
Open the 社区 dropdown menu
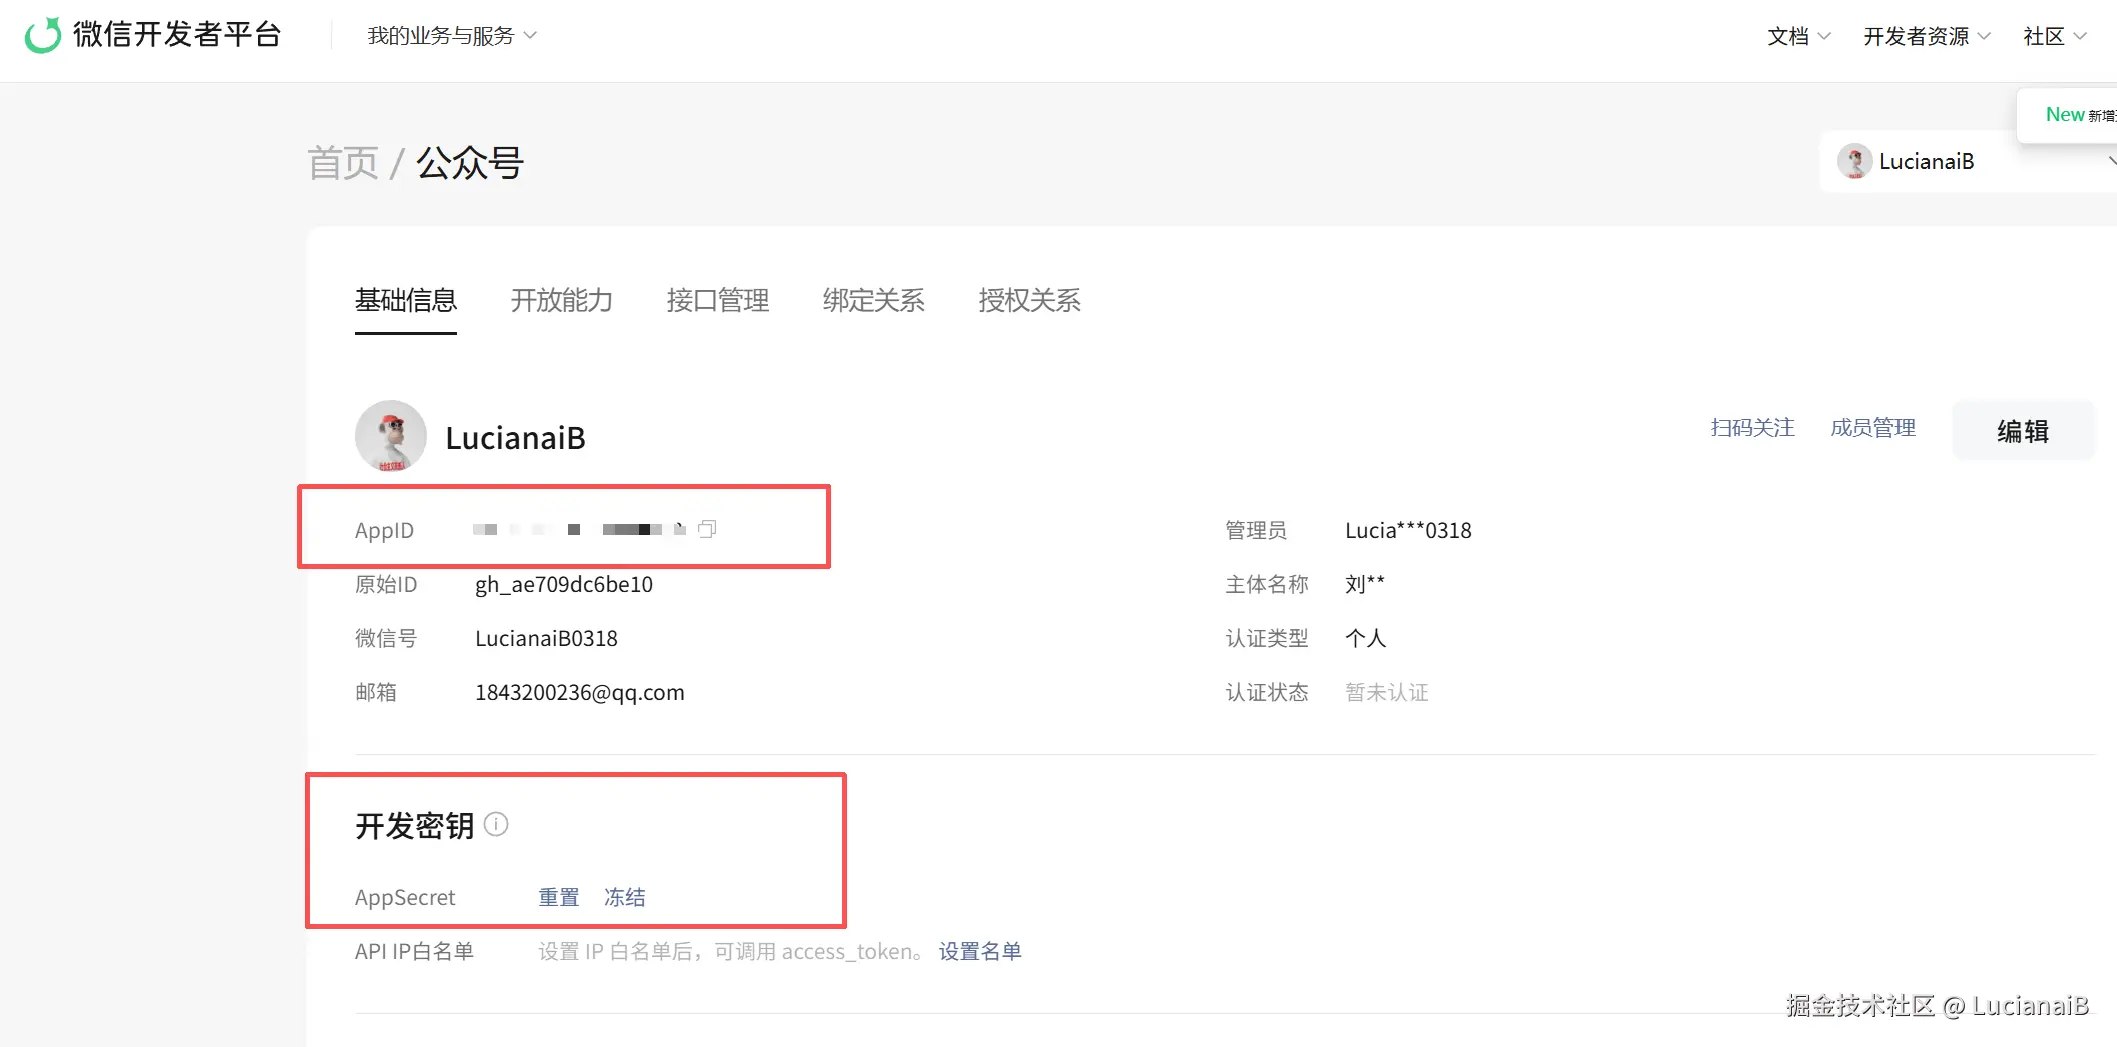pyautogui.click(x=2054, y=36)
